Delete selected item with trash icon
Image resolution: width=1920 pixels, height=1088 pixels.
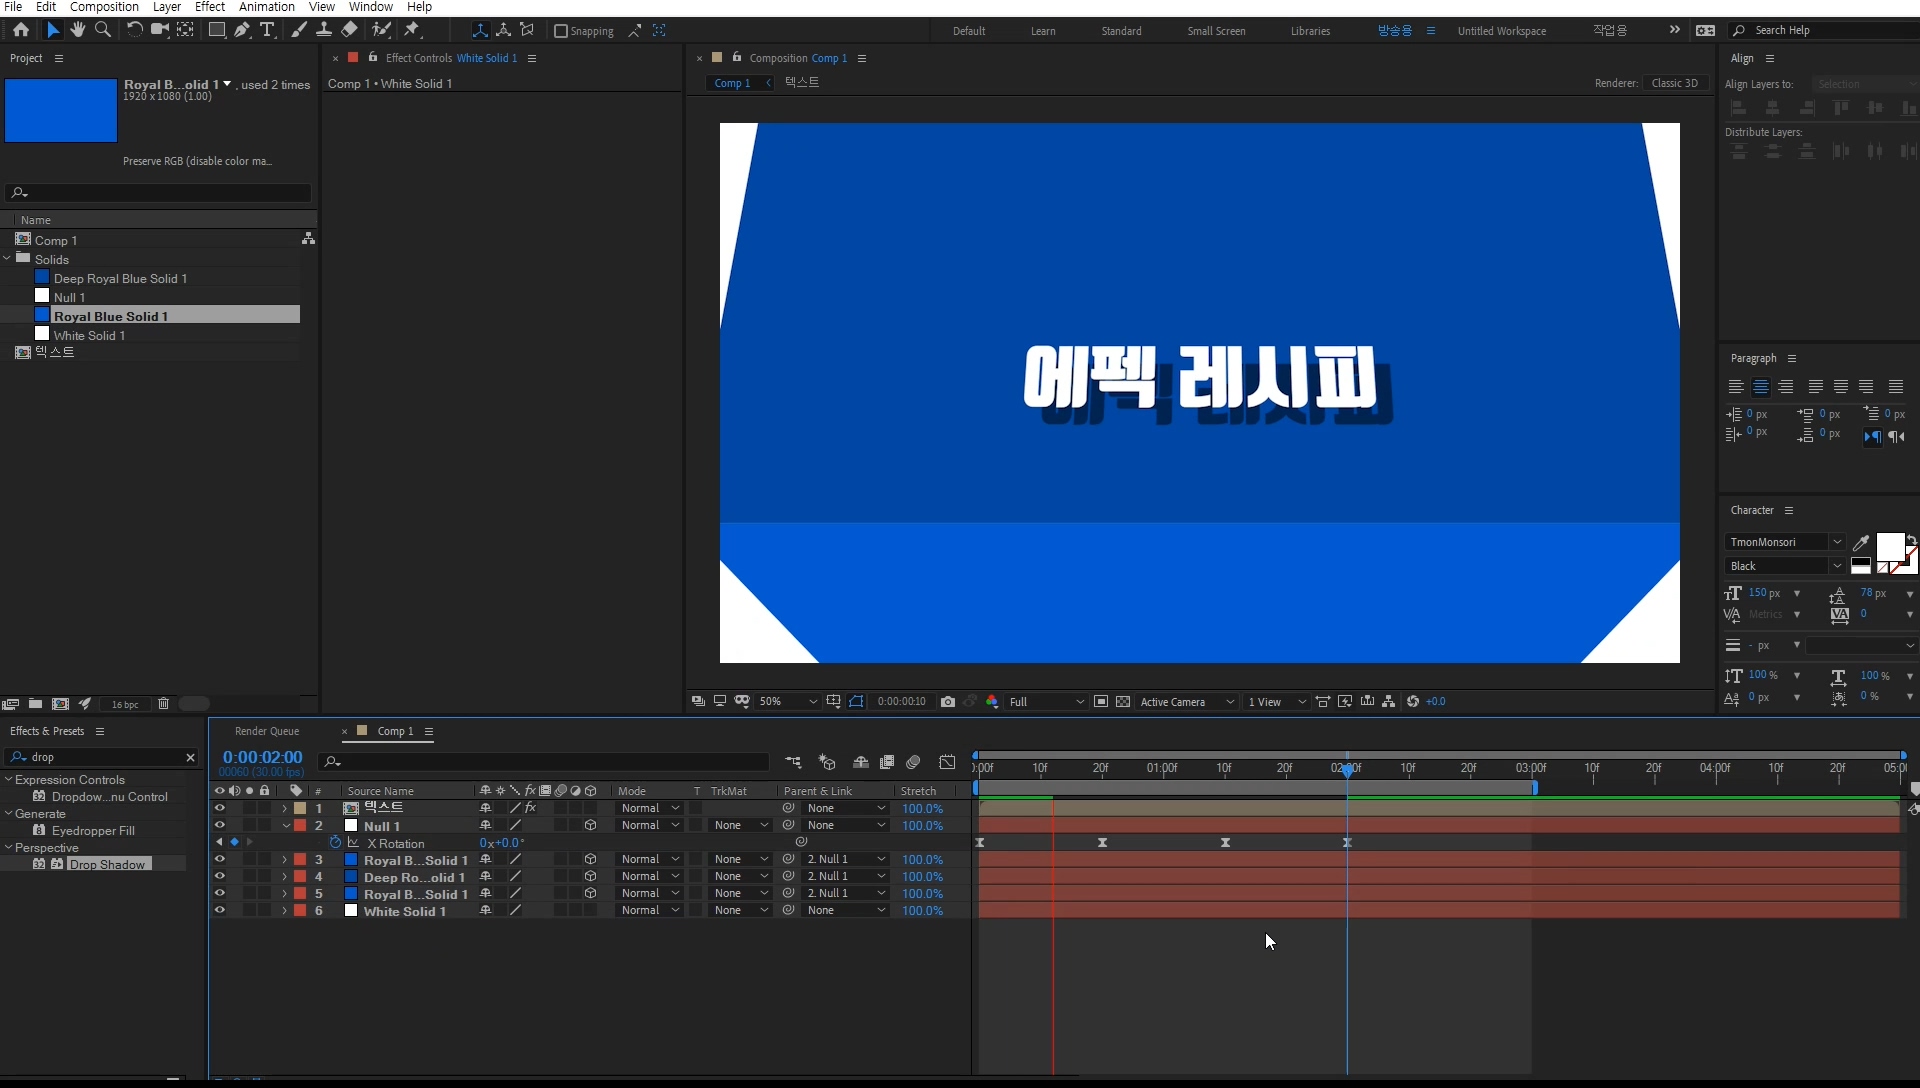click(164, 704)
